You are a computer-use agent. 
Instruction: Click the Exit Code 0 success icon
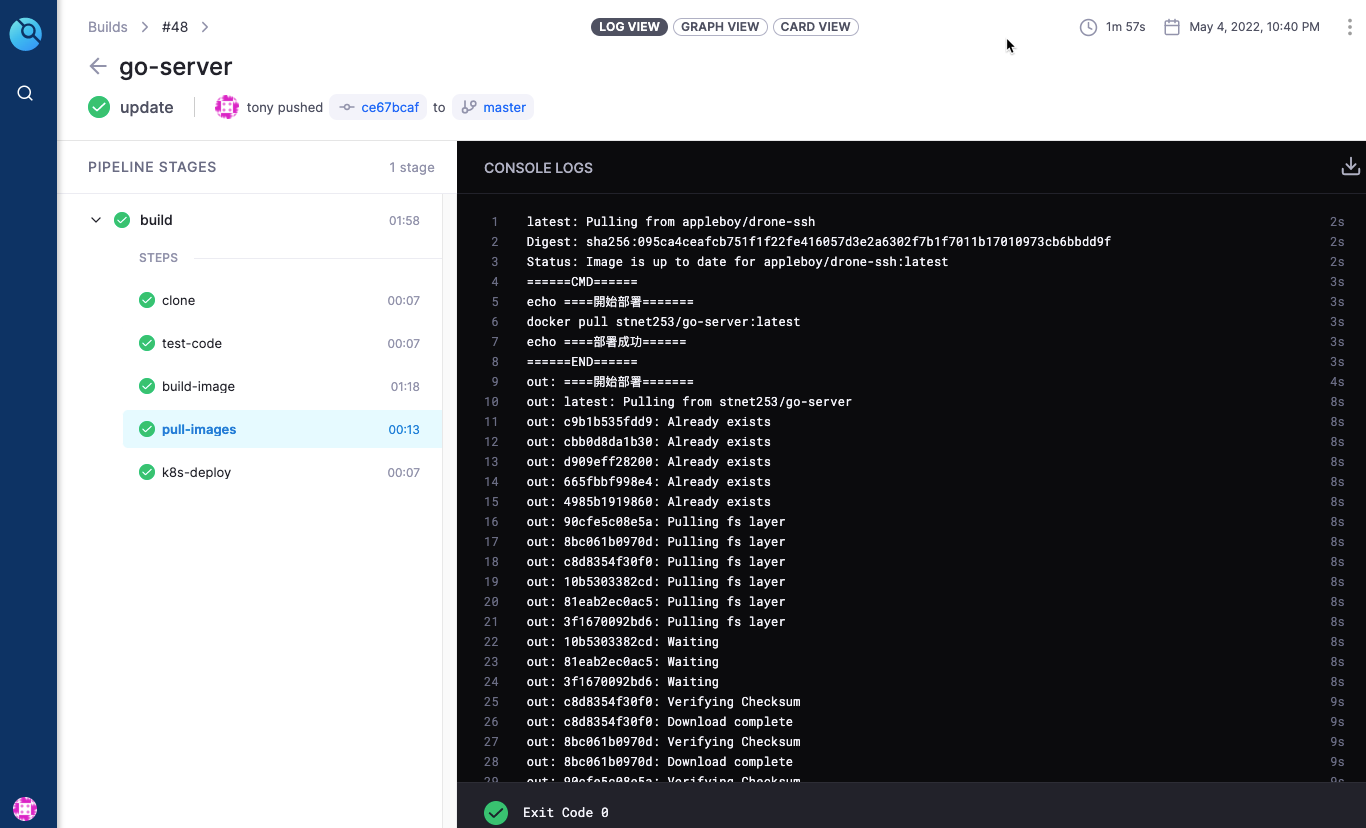tap(496, 812)
